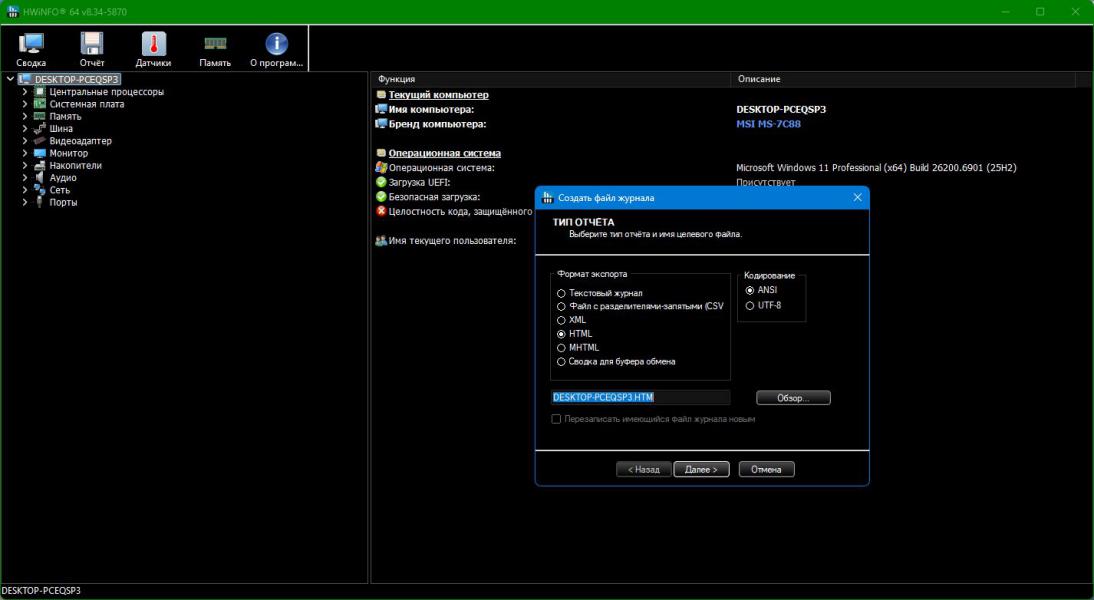Open the Сводка summary toolbar icon
The image size is (1094, 600).
click(32, 48)
